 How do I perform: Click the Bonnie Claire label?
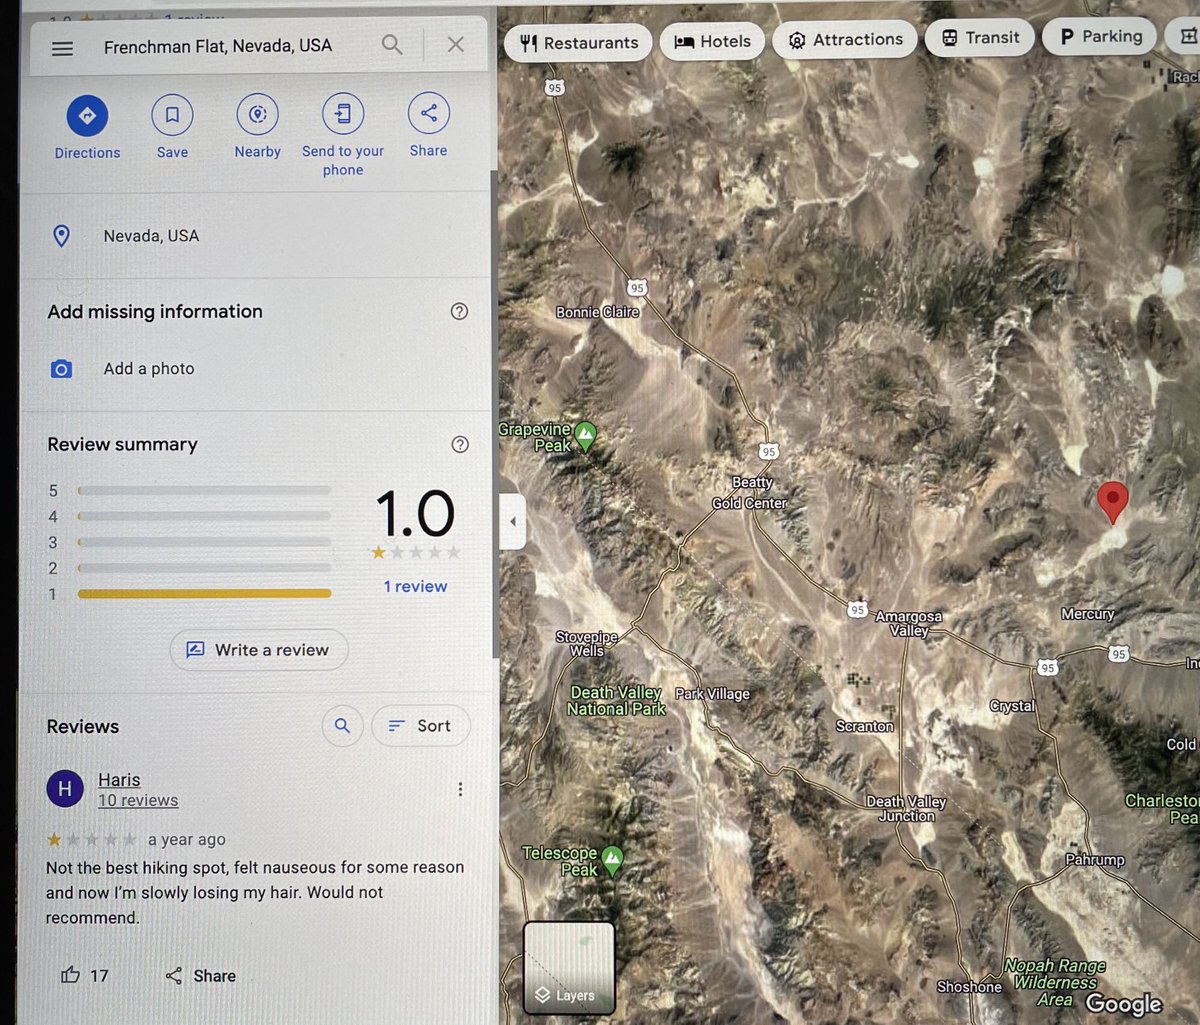pyautogui.click(x=597, y=312)
